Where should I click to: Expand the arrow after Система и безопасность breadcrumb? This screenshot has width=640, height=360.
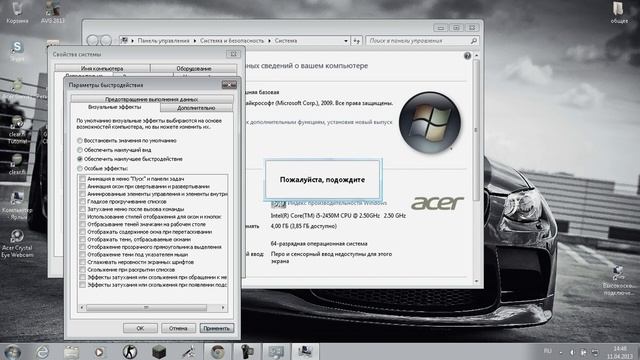click(269, 41)
